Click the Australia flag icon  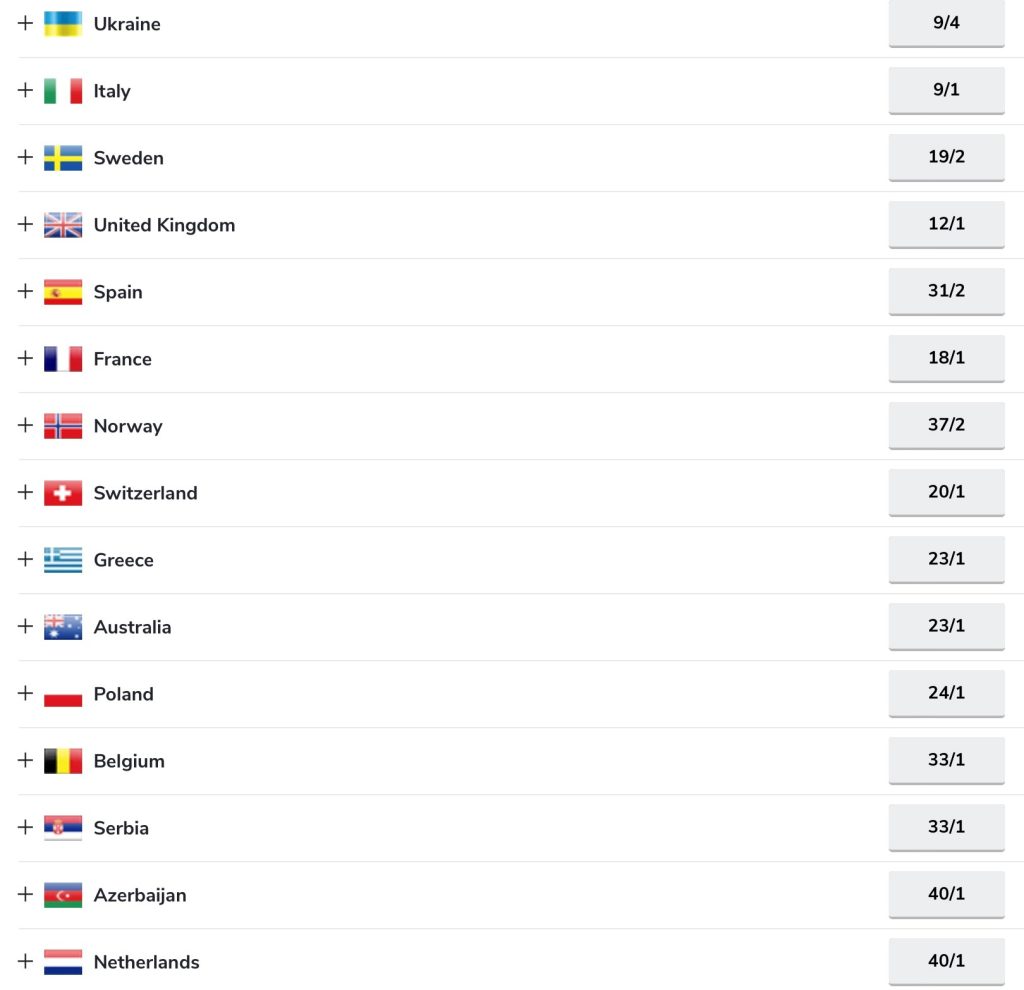click(63, 627)
